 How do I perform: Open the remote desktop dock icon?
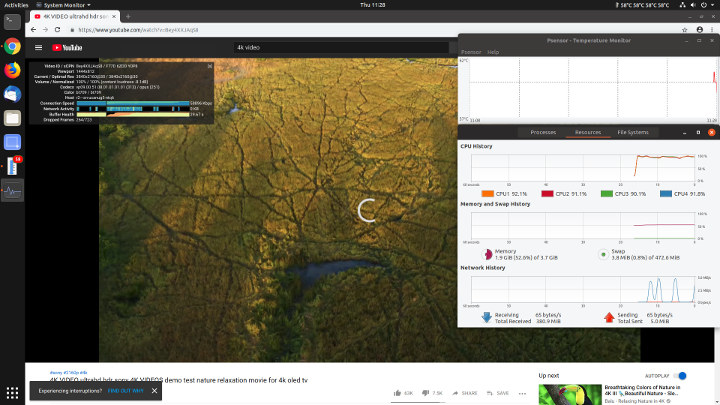coord(12,142)
